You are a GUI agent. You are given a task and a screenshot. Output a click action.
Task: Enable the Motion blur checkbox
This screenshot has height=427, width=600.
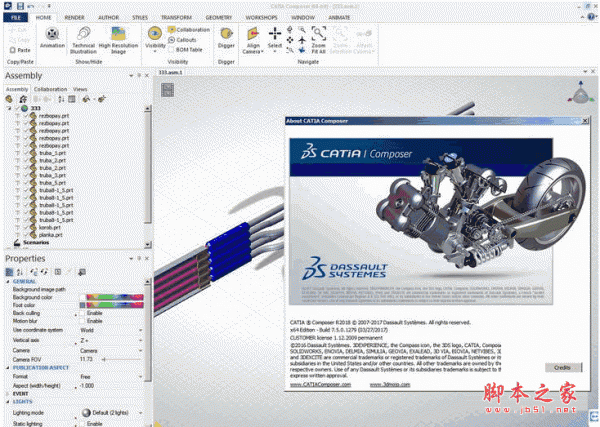[x=82, y=321]
